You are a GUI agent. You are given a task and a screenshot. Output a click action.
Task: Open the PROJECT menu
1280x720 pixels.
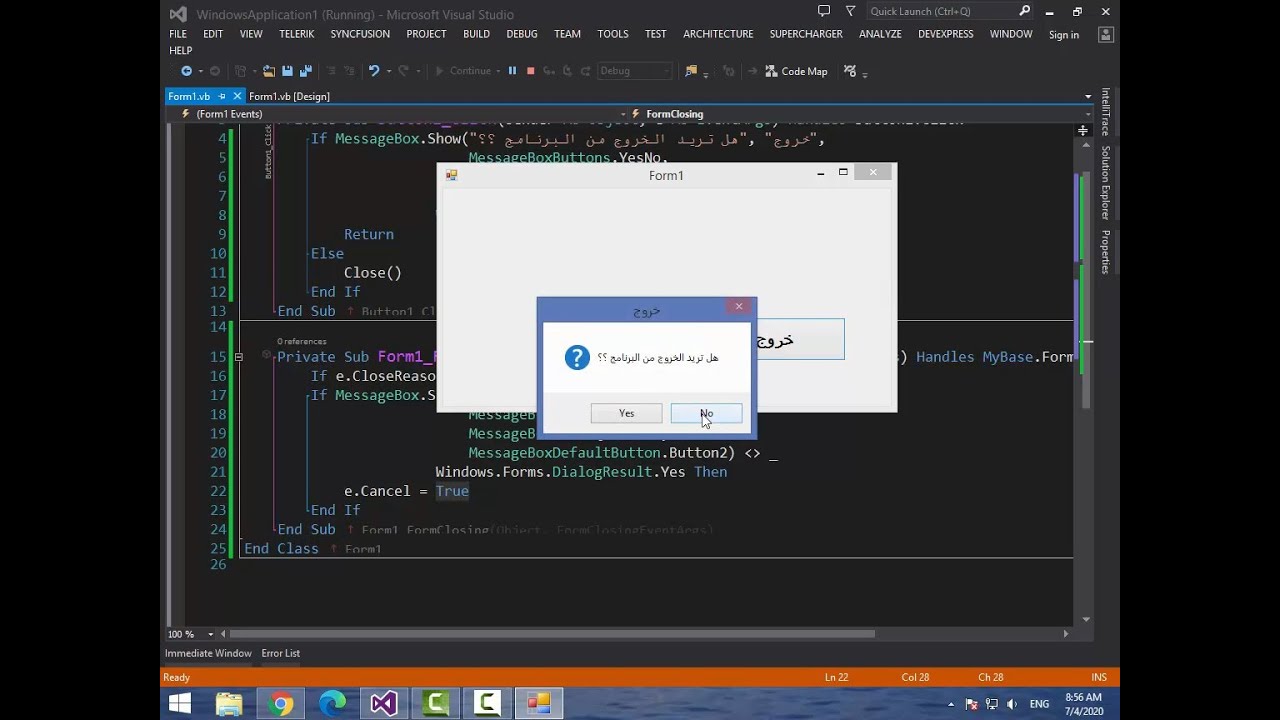coord(426,34)
